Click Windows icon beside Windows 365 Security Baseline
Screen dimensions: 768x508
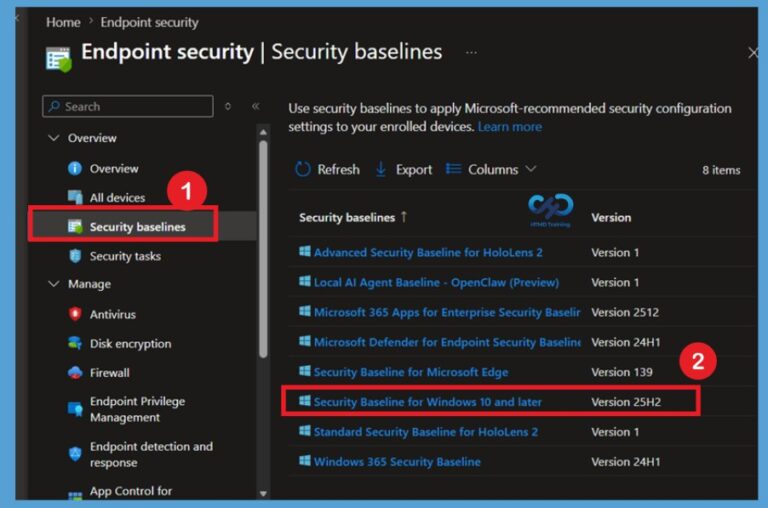[305, 461]
